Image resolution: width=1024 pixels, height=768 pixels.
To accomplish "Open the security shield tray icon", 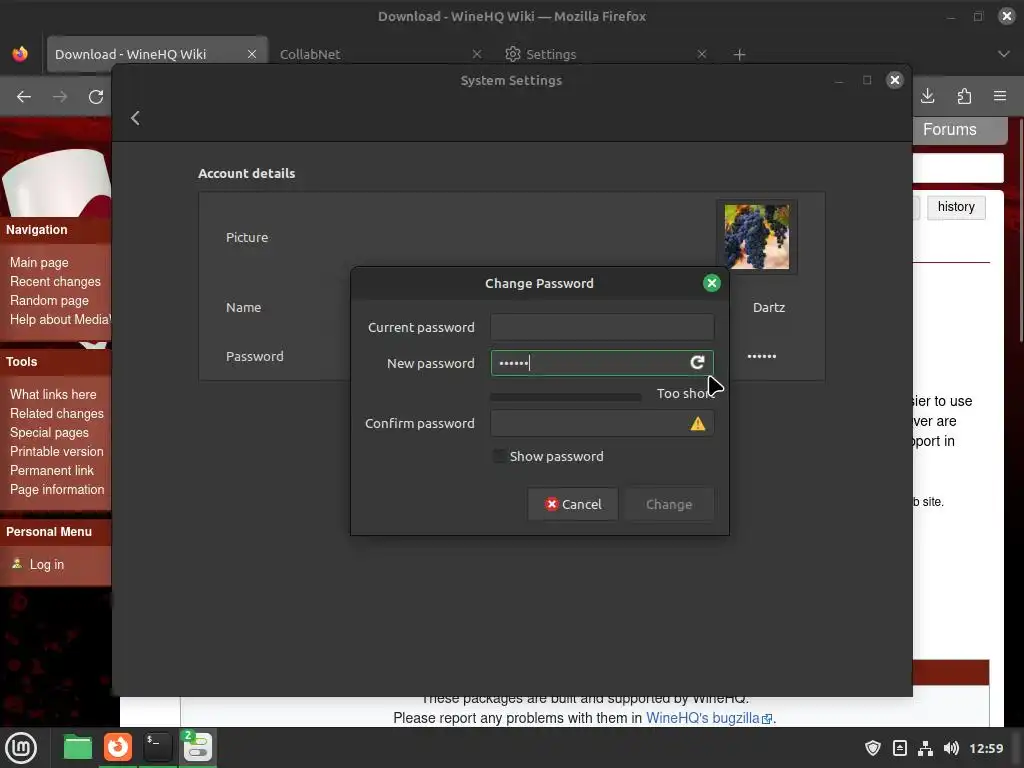I will 872,748.
